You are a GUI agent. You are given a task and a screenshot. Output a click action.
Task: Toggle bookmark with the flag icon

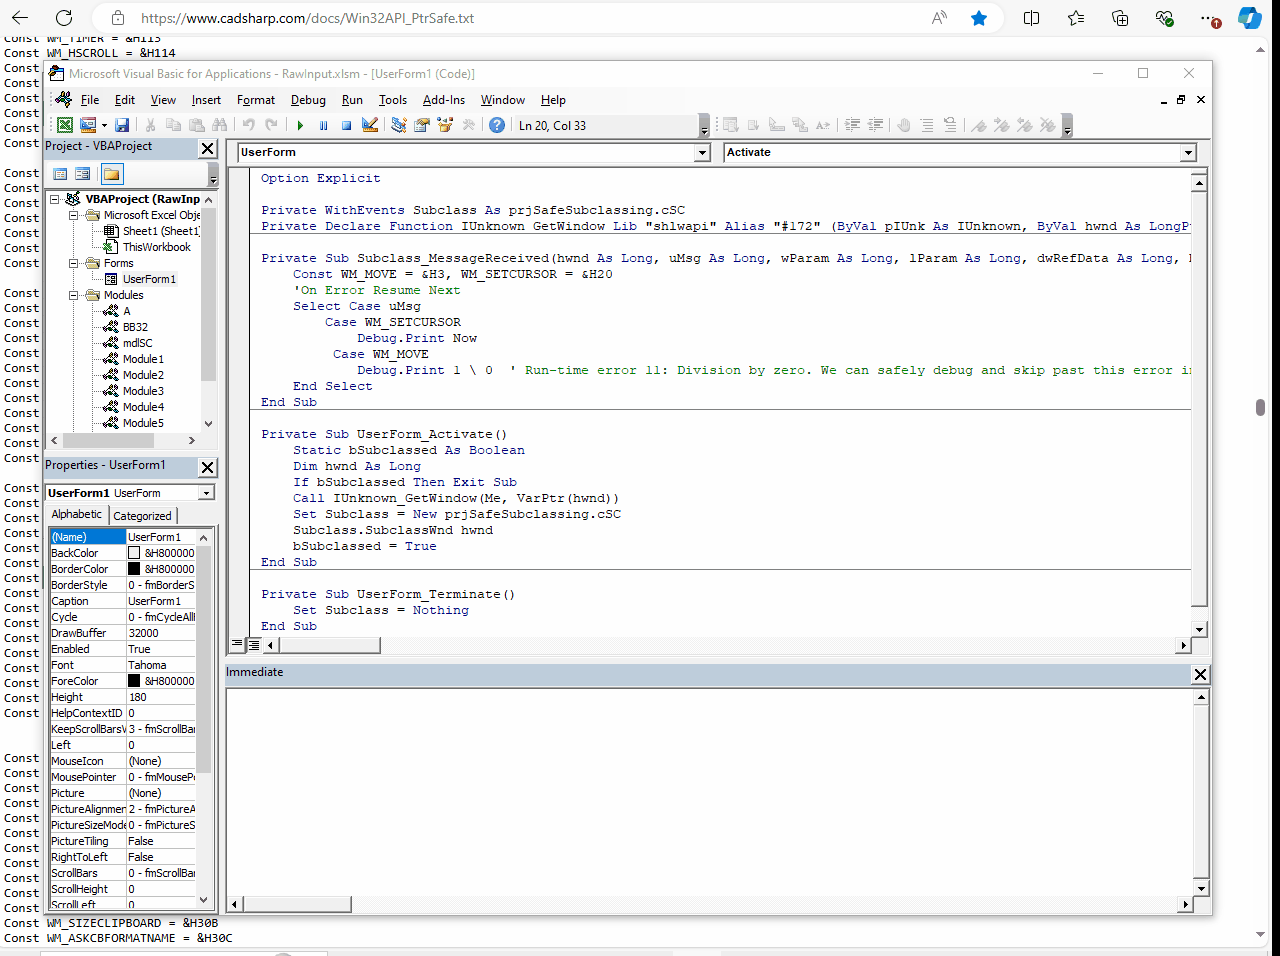coord(978,125)
